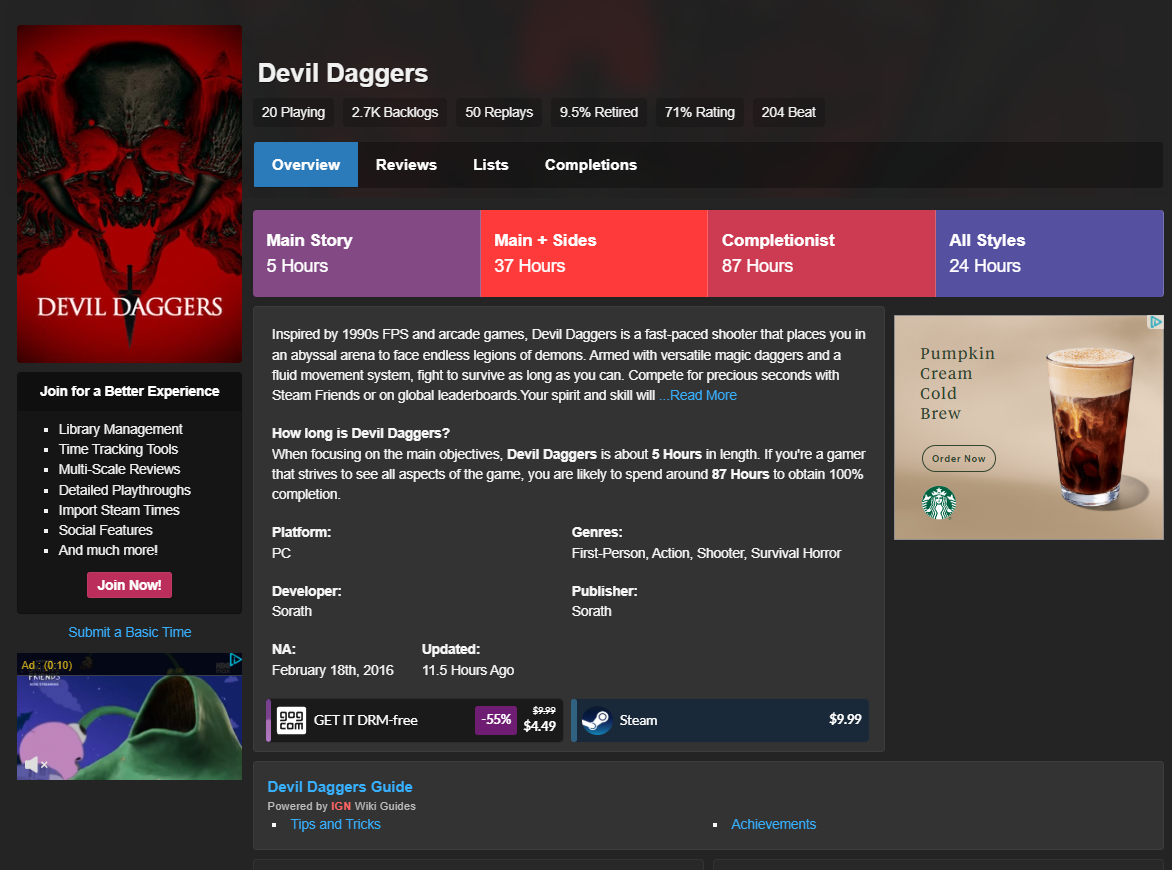Click the -55% discount badge
Screen dimensions: 1172x870
(x=496, y=720)
